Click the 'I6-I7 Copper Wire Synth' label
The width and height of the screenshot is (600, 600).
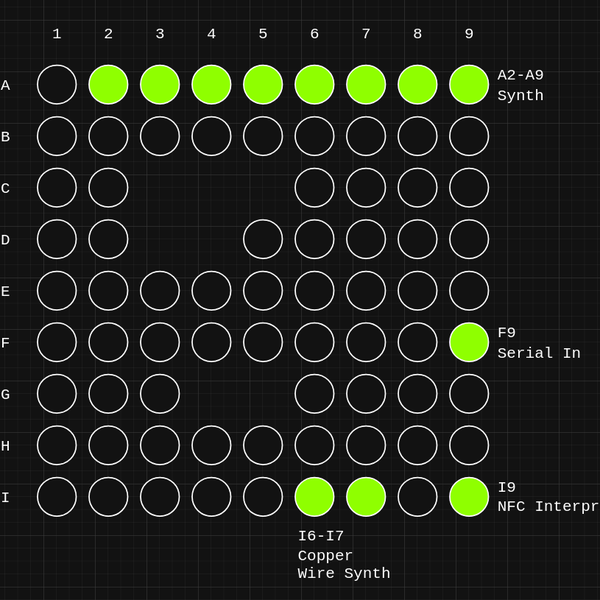[x=344, y=554]
